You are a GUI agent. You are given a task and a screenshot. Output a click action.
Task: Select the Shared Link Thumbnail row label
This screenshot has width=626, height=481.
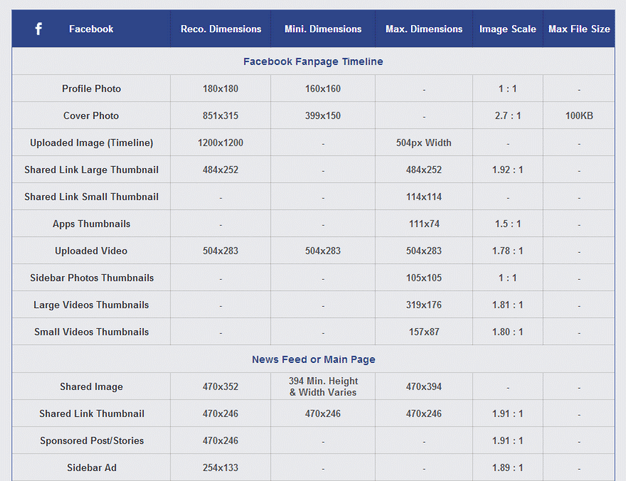tap(92, 414)
